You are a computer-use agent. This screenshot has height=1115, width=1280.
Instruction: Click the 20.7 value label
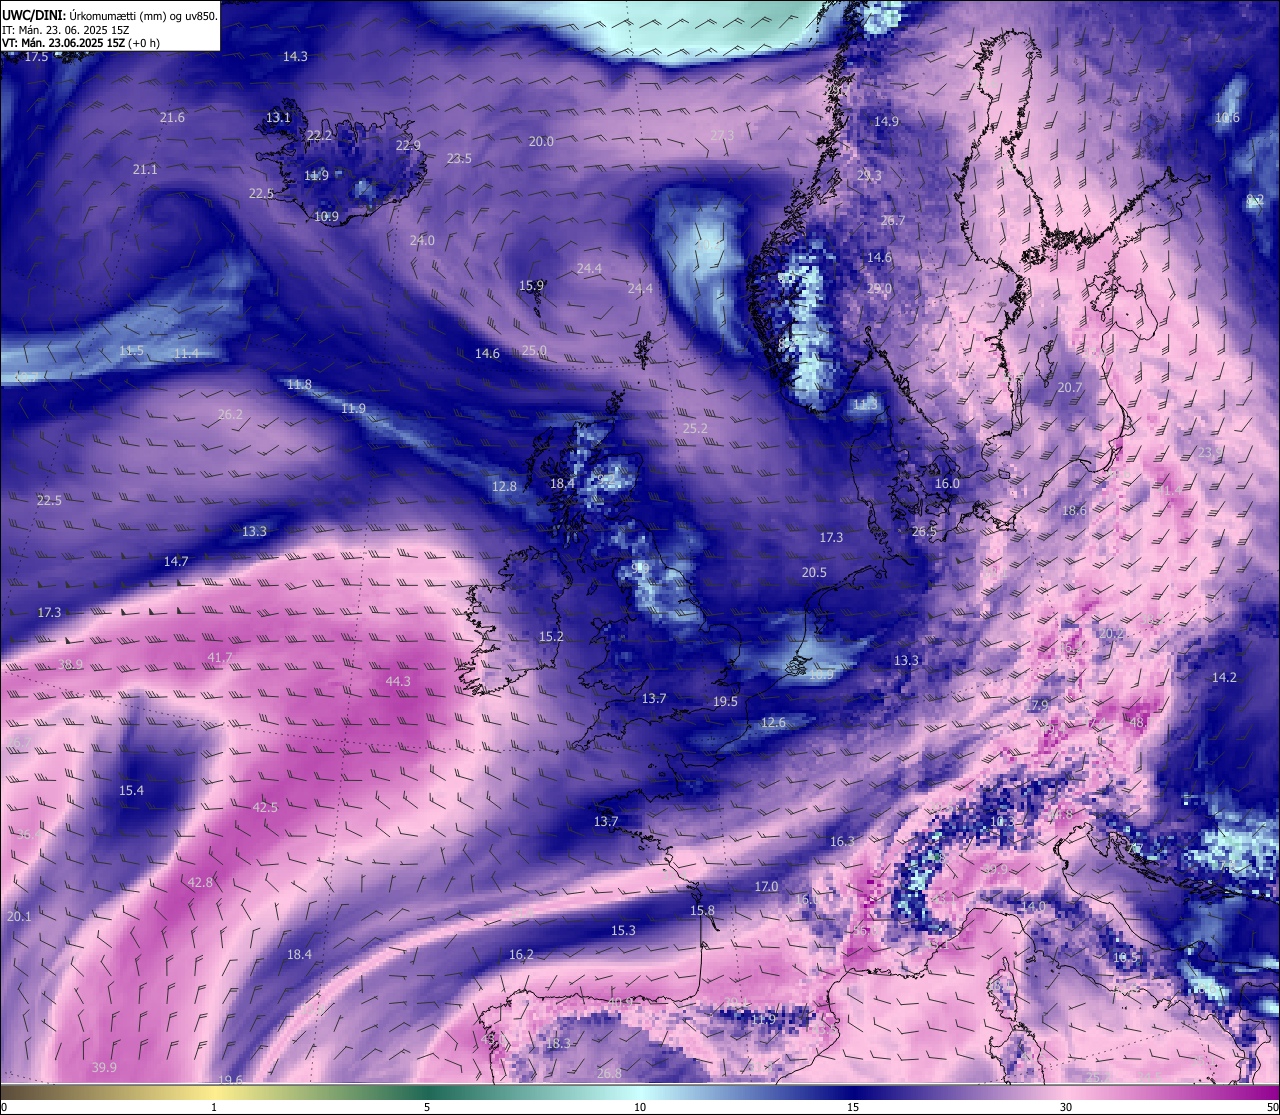click(1070, 387)
